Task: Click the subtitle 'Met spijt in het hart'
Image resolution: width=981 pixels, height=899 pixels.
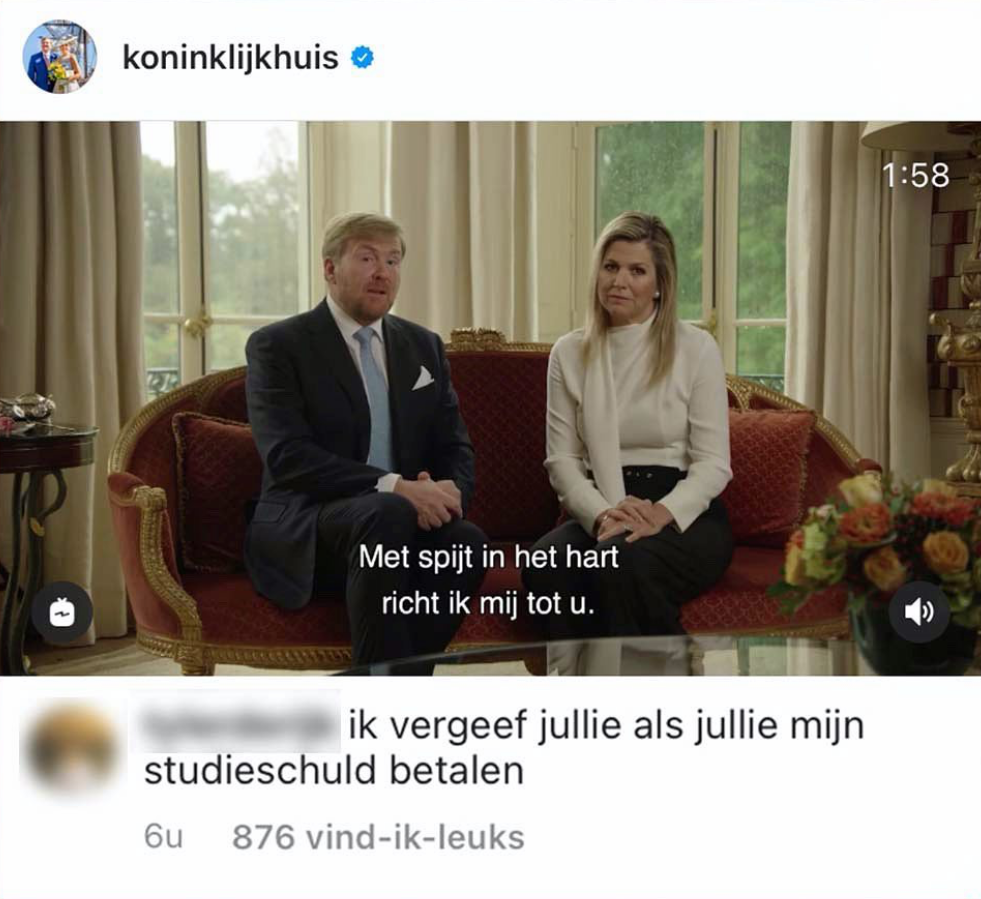Action: pyautogui.click(x=489, y=557)
